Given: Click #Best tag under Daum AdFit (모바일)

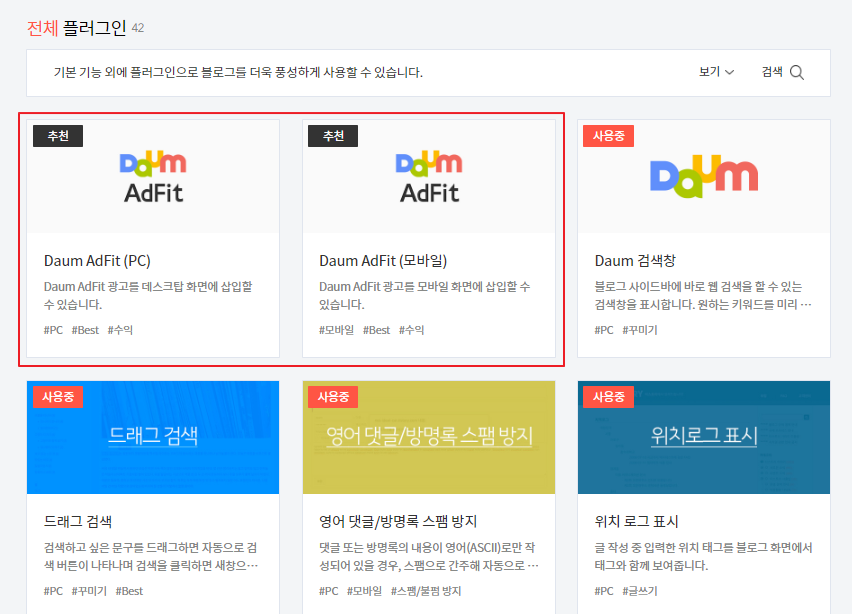Looking at the screenshot, I should 377,330.
